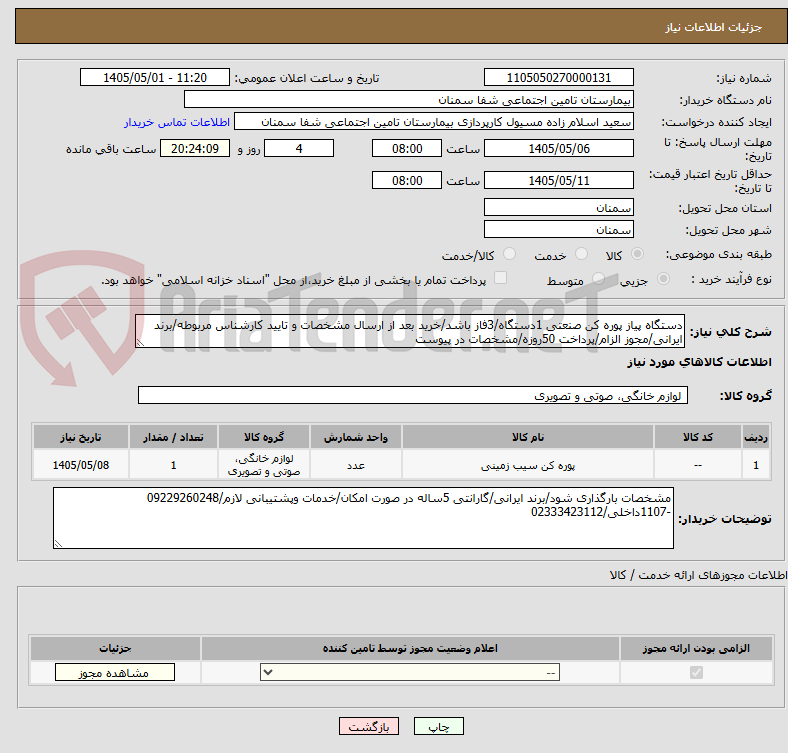
Task: Click the buyer explanations textarea
Action: pos(363,518)
